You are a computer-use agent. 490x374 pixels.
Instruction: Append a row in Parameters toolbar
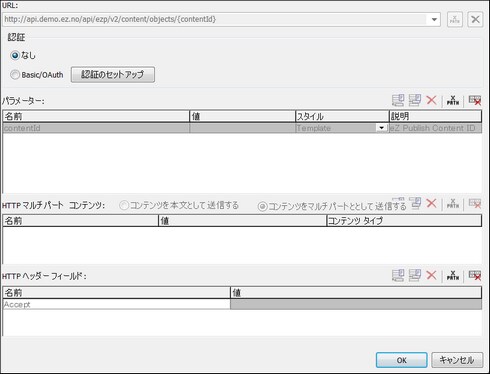[x=398, y=100]
